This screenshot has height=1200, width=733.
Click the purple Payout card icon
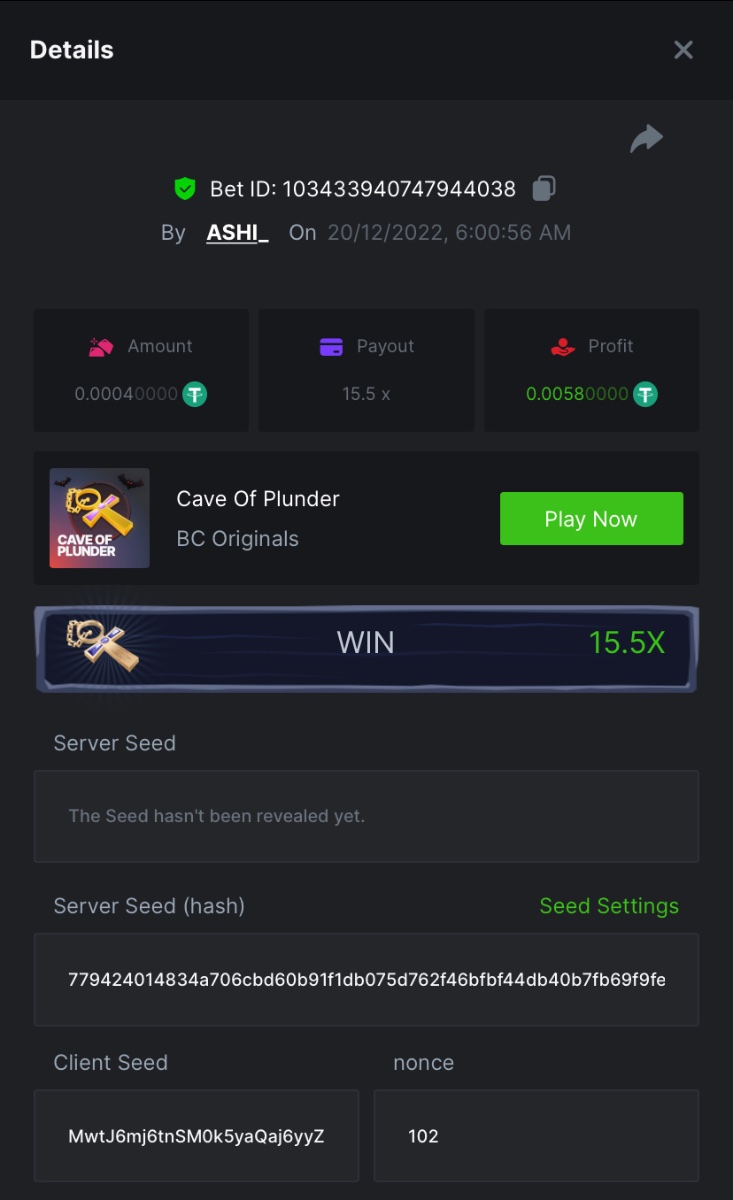331,347
